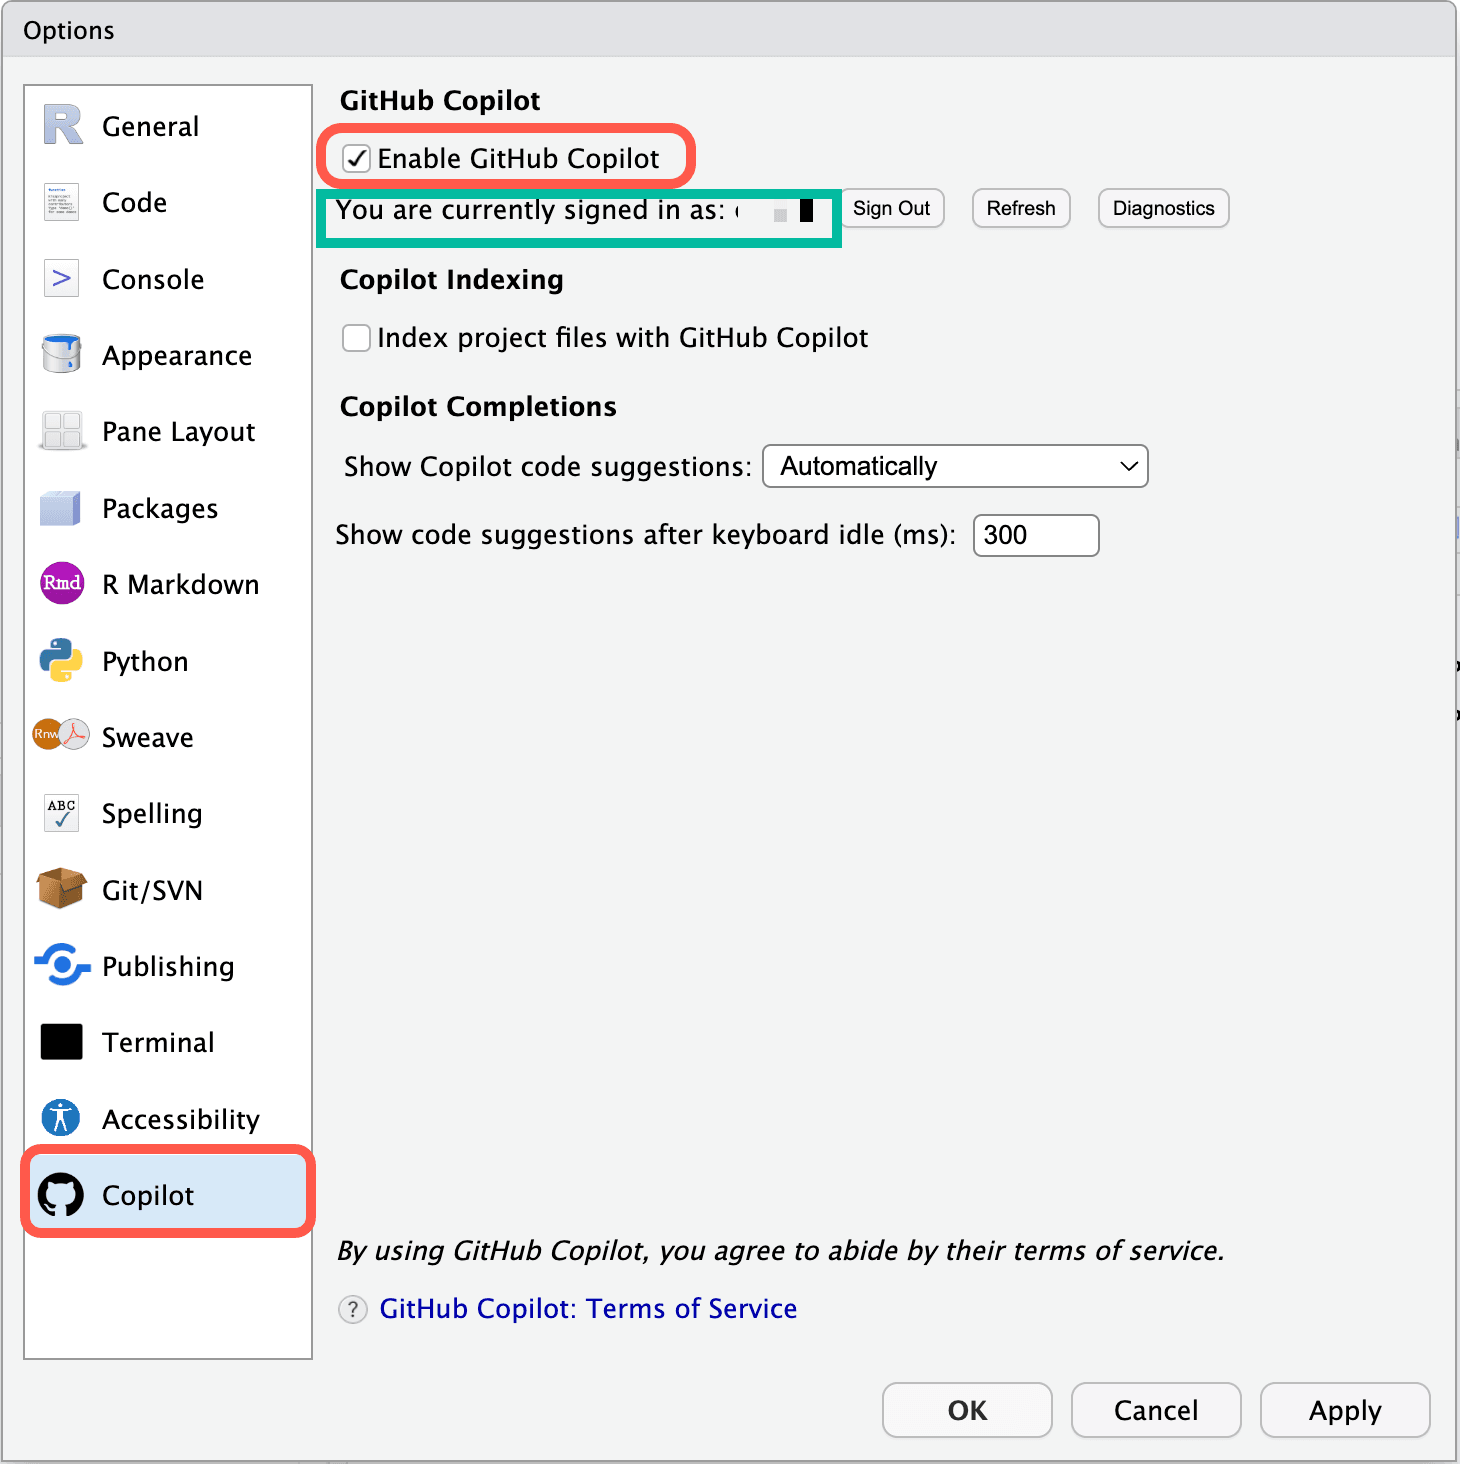Viewport: 1460px width, 1464px height.
Task: Open the GitHub Copilot Terms of Service link
Action: pyautogui.click(x=588, y=1309)
